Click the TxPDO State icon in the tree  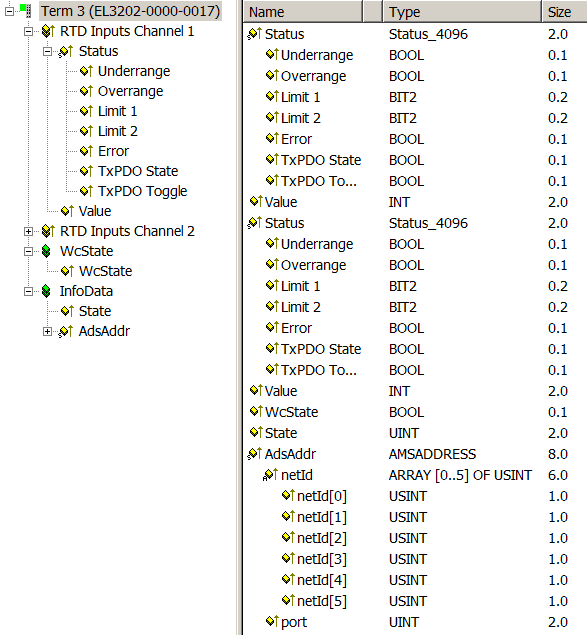[x=86, y=171]
